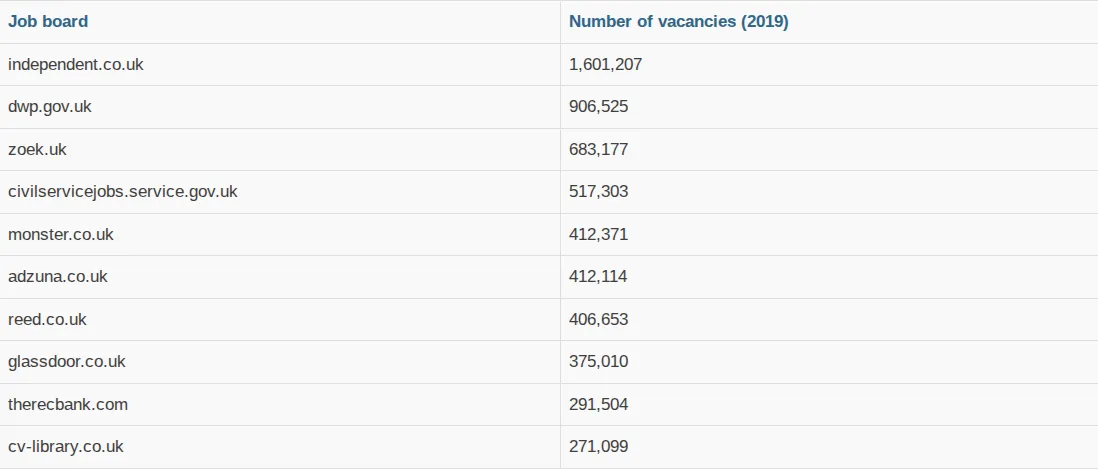Select the 906,525 vacancies figure
The image size is (1098, 469).
[x=598, y=107]
